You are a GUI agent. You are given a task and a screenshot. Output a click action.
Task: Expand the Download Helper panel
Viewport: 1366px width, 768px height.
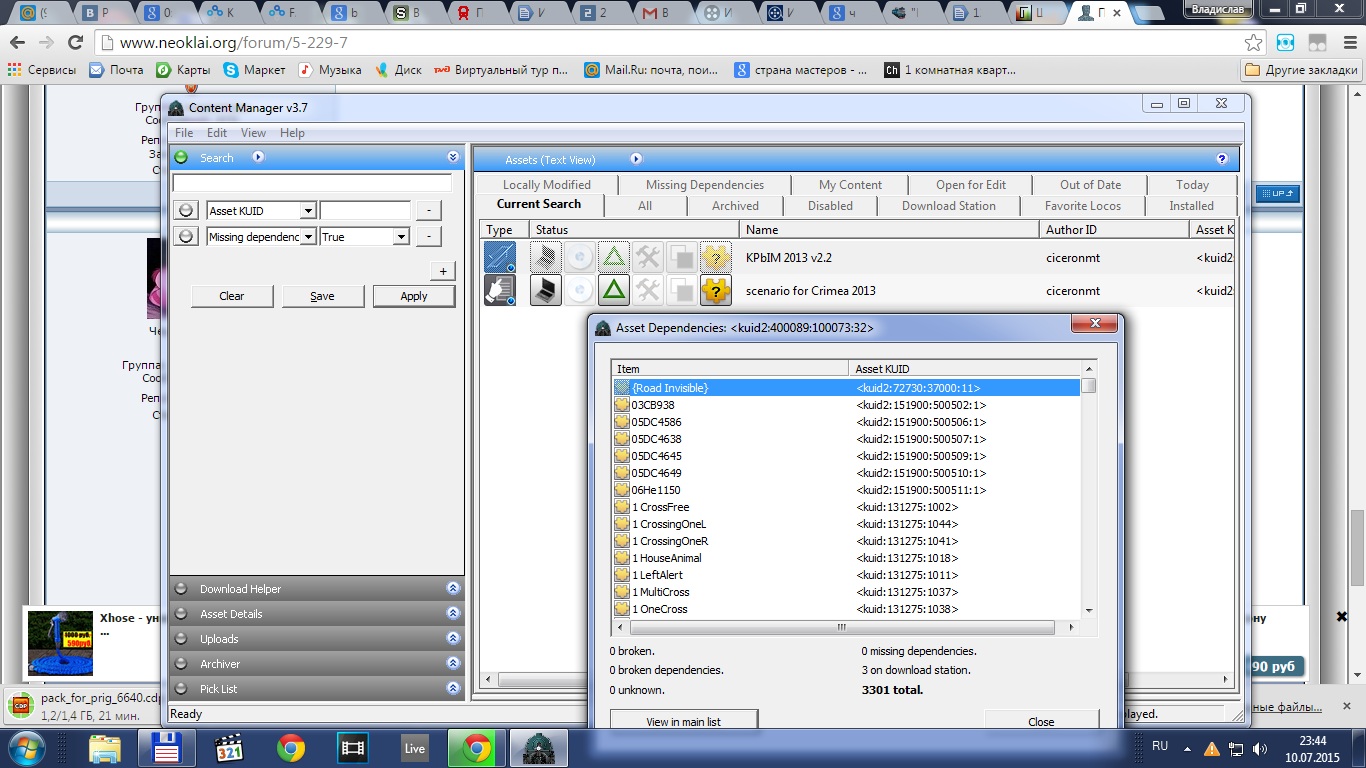pos(453,589)
